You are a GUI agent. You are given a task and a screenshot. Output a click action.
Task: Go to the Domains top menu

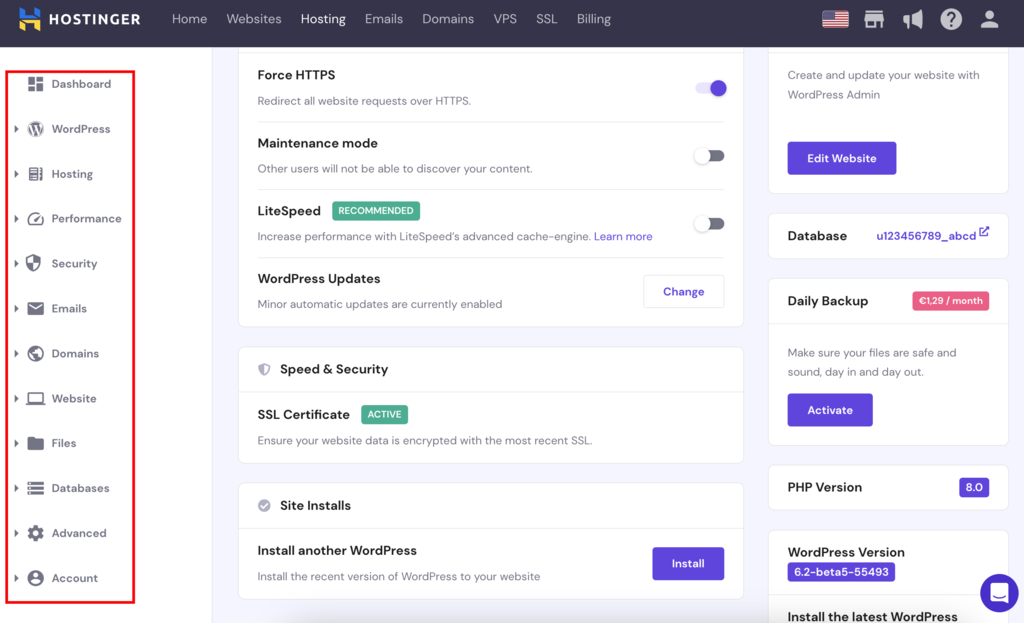click(448, 19)
